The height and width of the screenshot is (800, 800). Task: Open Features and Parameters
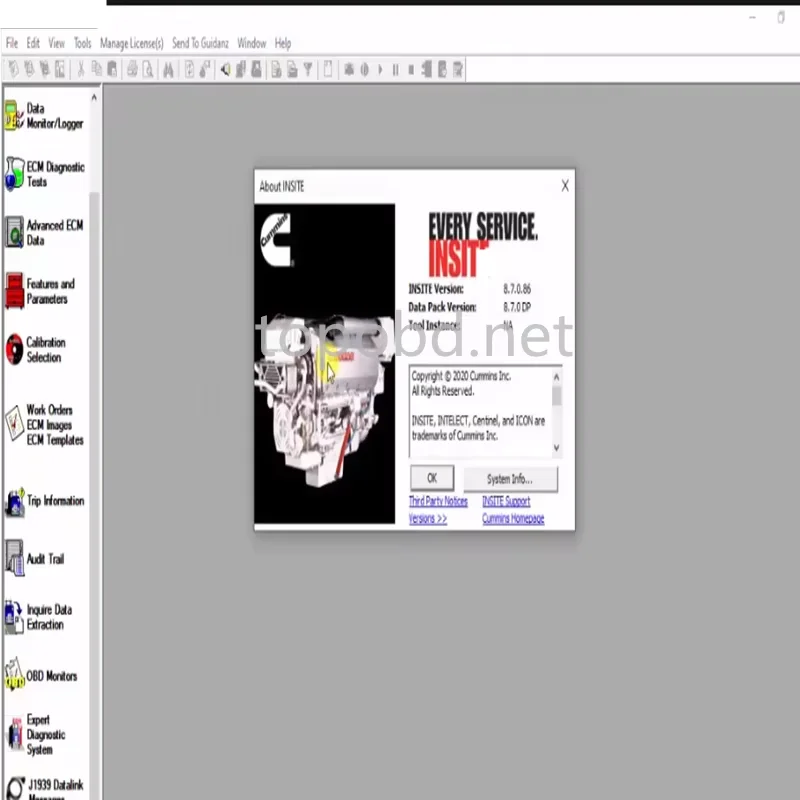(x=41, y=291)
